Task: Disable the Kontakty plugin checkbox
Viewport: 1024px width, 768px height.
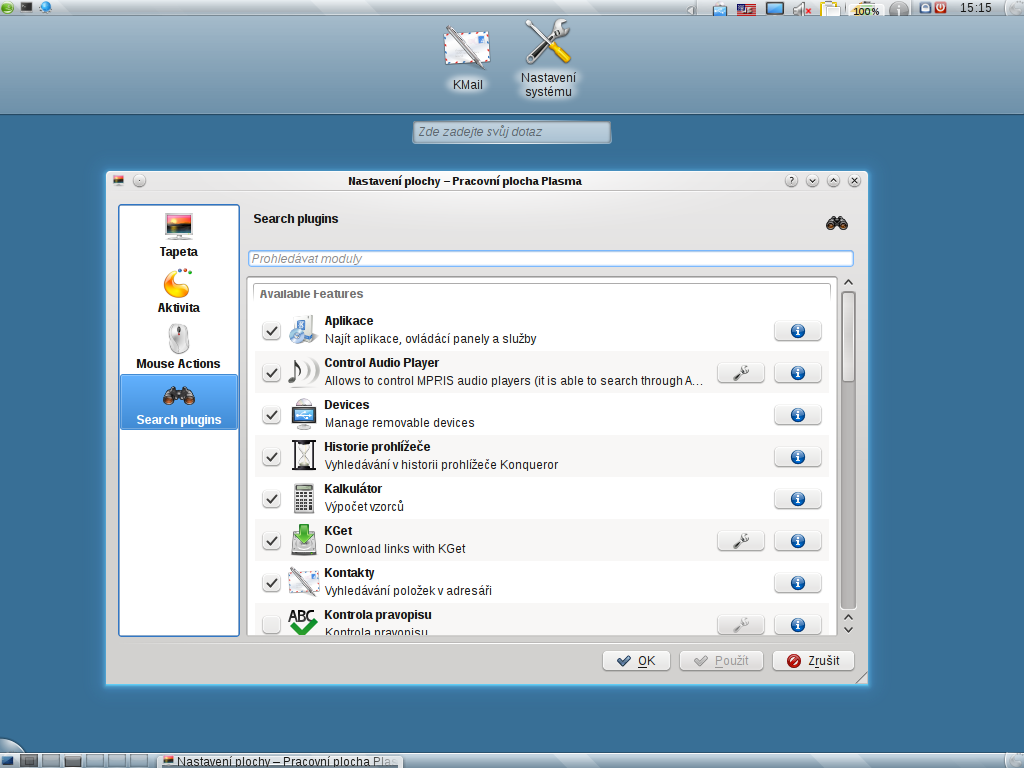Action: click(271, 583)
